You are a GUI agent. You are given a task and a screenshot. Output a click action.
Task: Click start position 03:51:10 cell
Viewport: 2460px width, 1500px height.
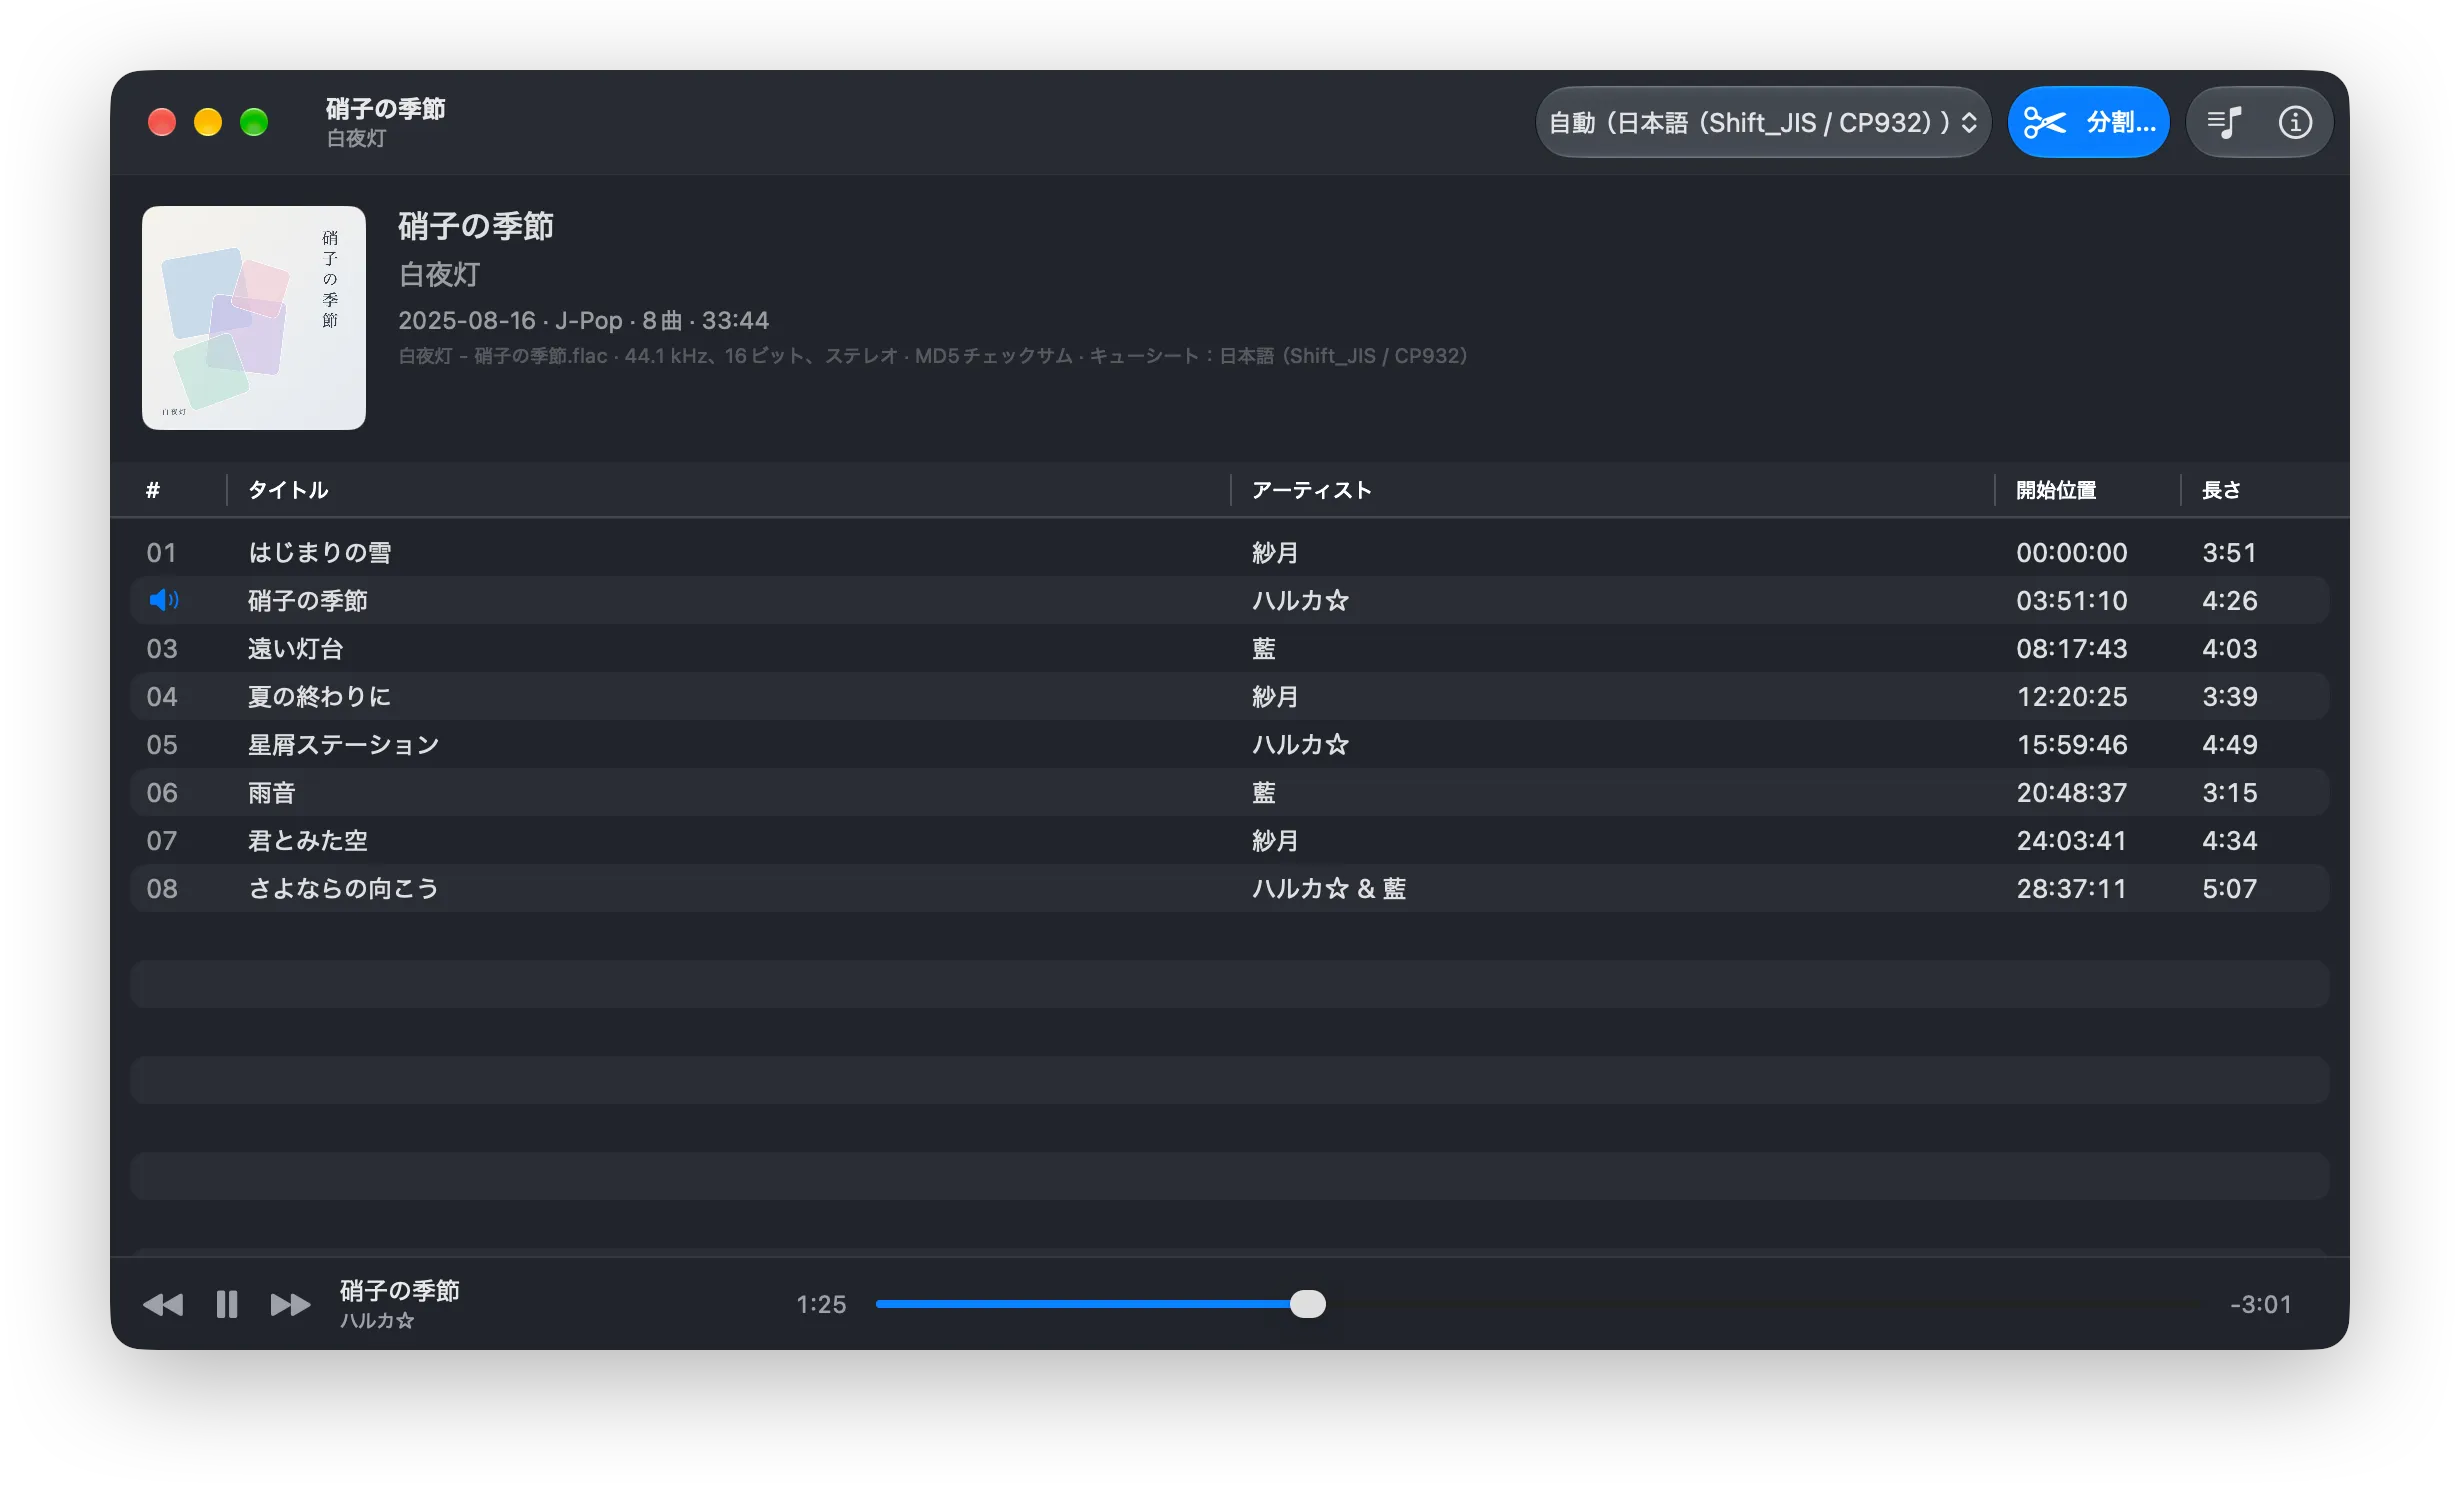coord(2072,600)
